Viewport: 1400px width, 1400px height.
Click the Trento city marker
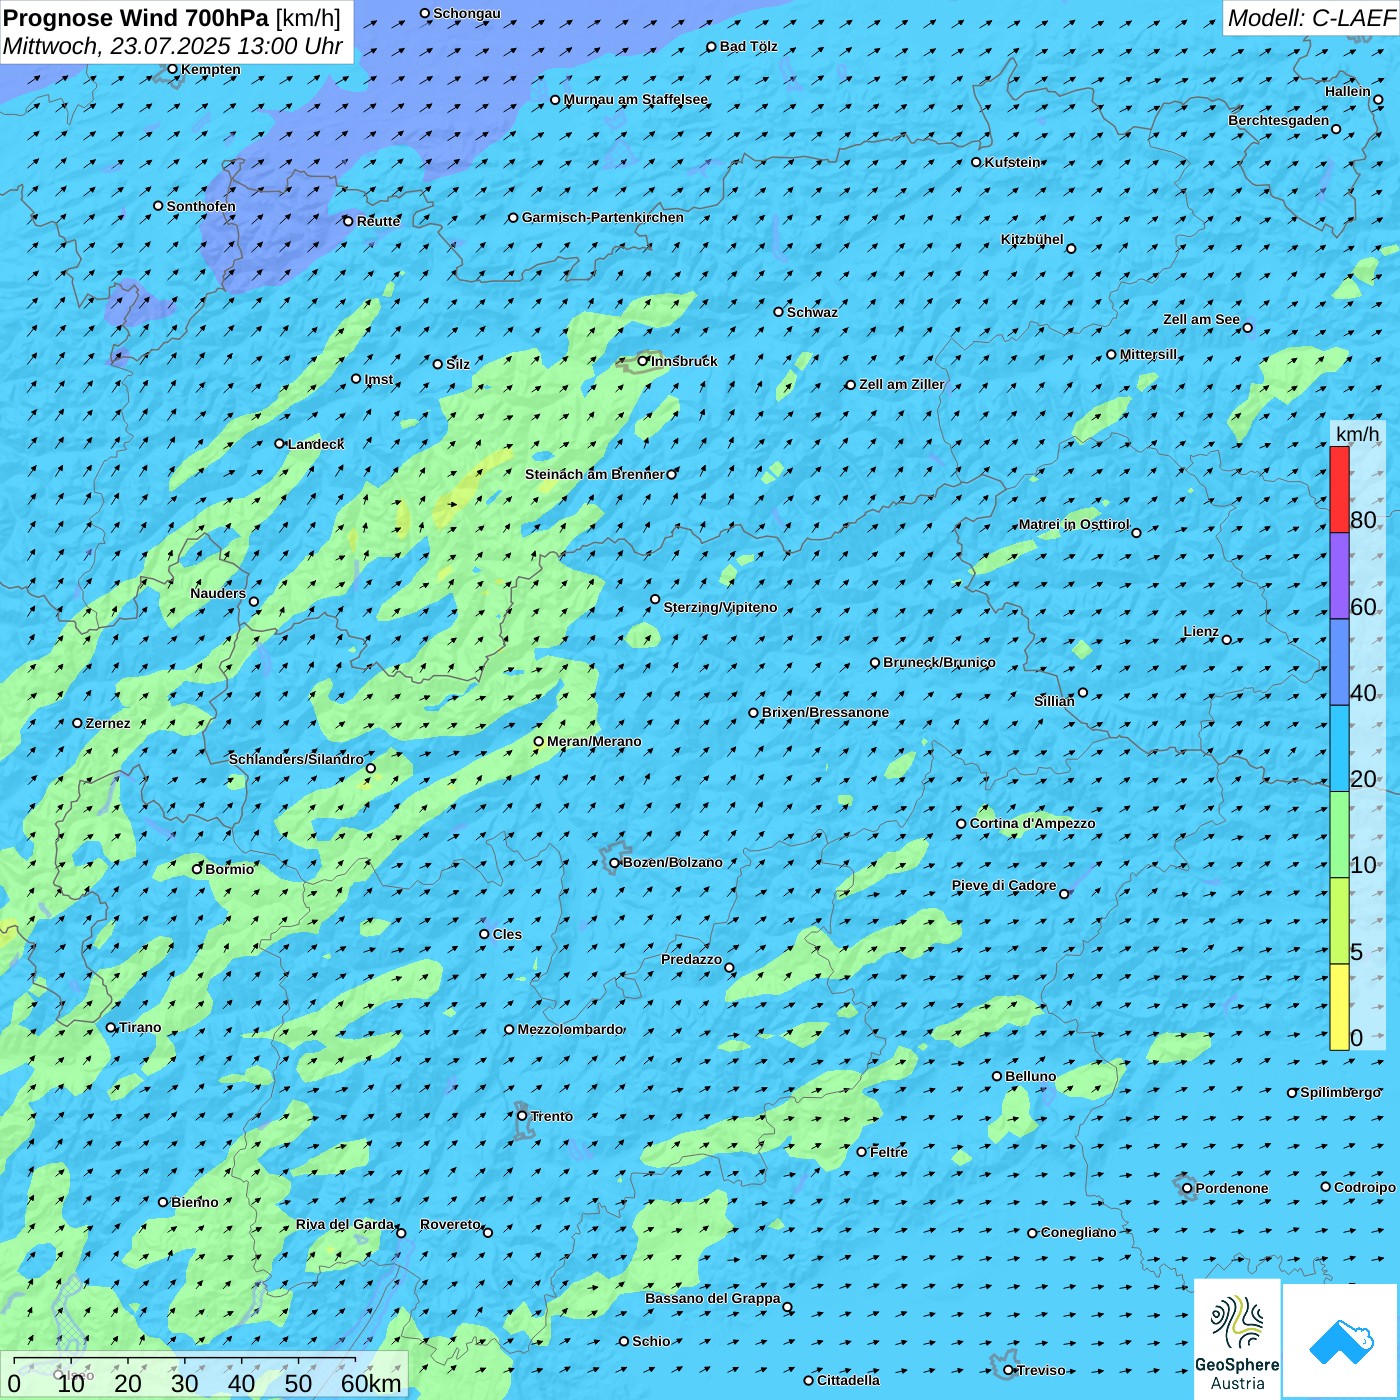(x=522, y=1116)
